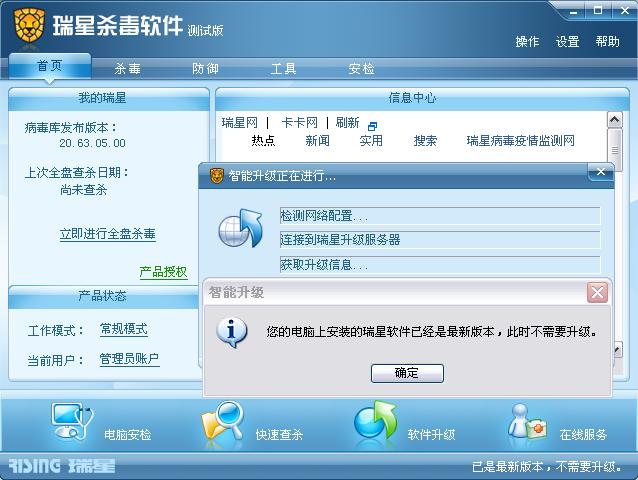
Task: Select the 热点 info tab
Action: click(263, 141)
